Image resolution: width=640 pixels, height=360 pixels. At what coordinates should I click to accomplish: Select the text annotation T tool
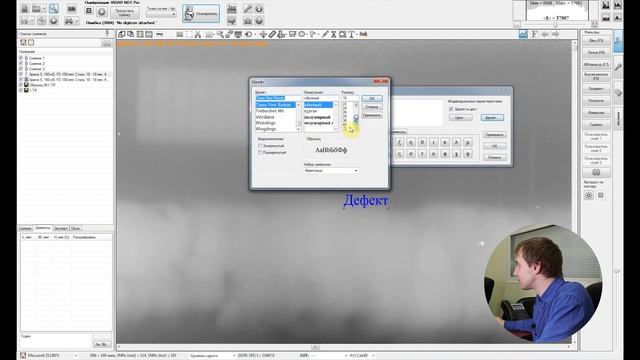click(x=351, y=35)
